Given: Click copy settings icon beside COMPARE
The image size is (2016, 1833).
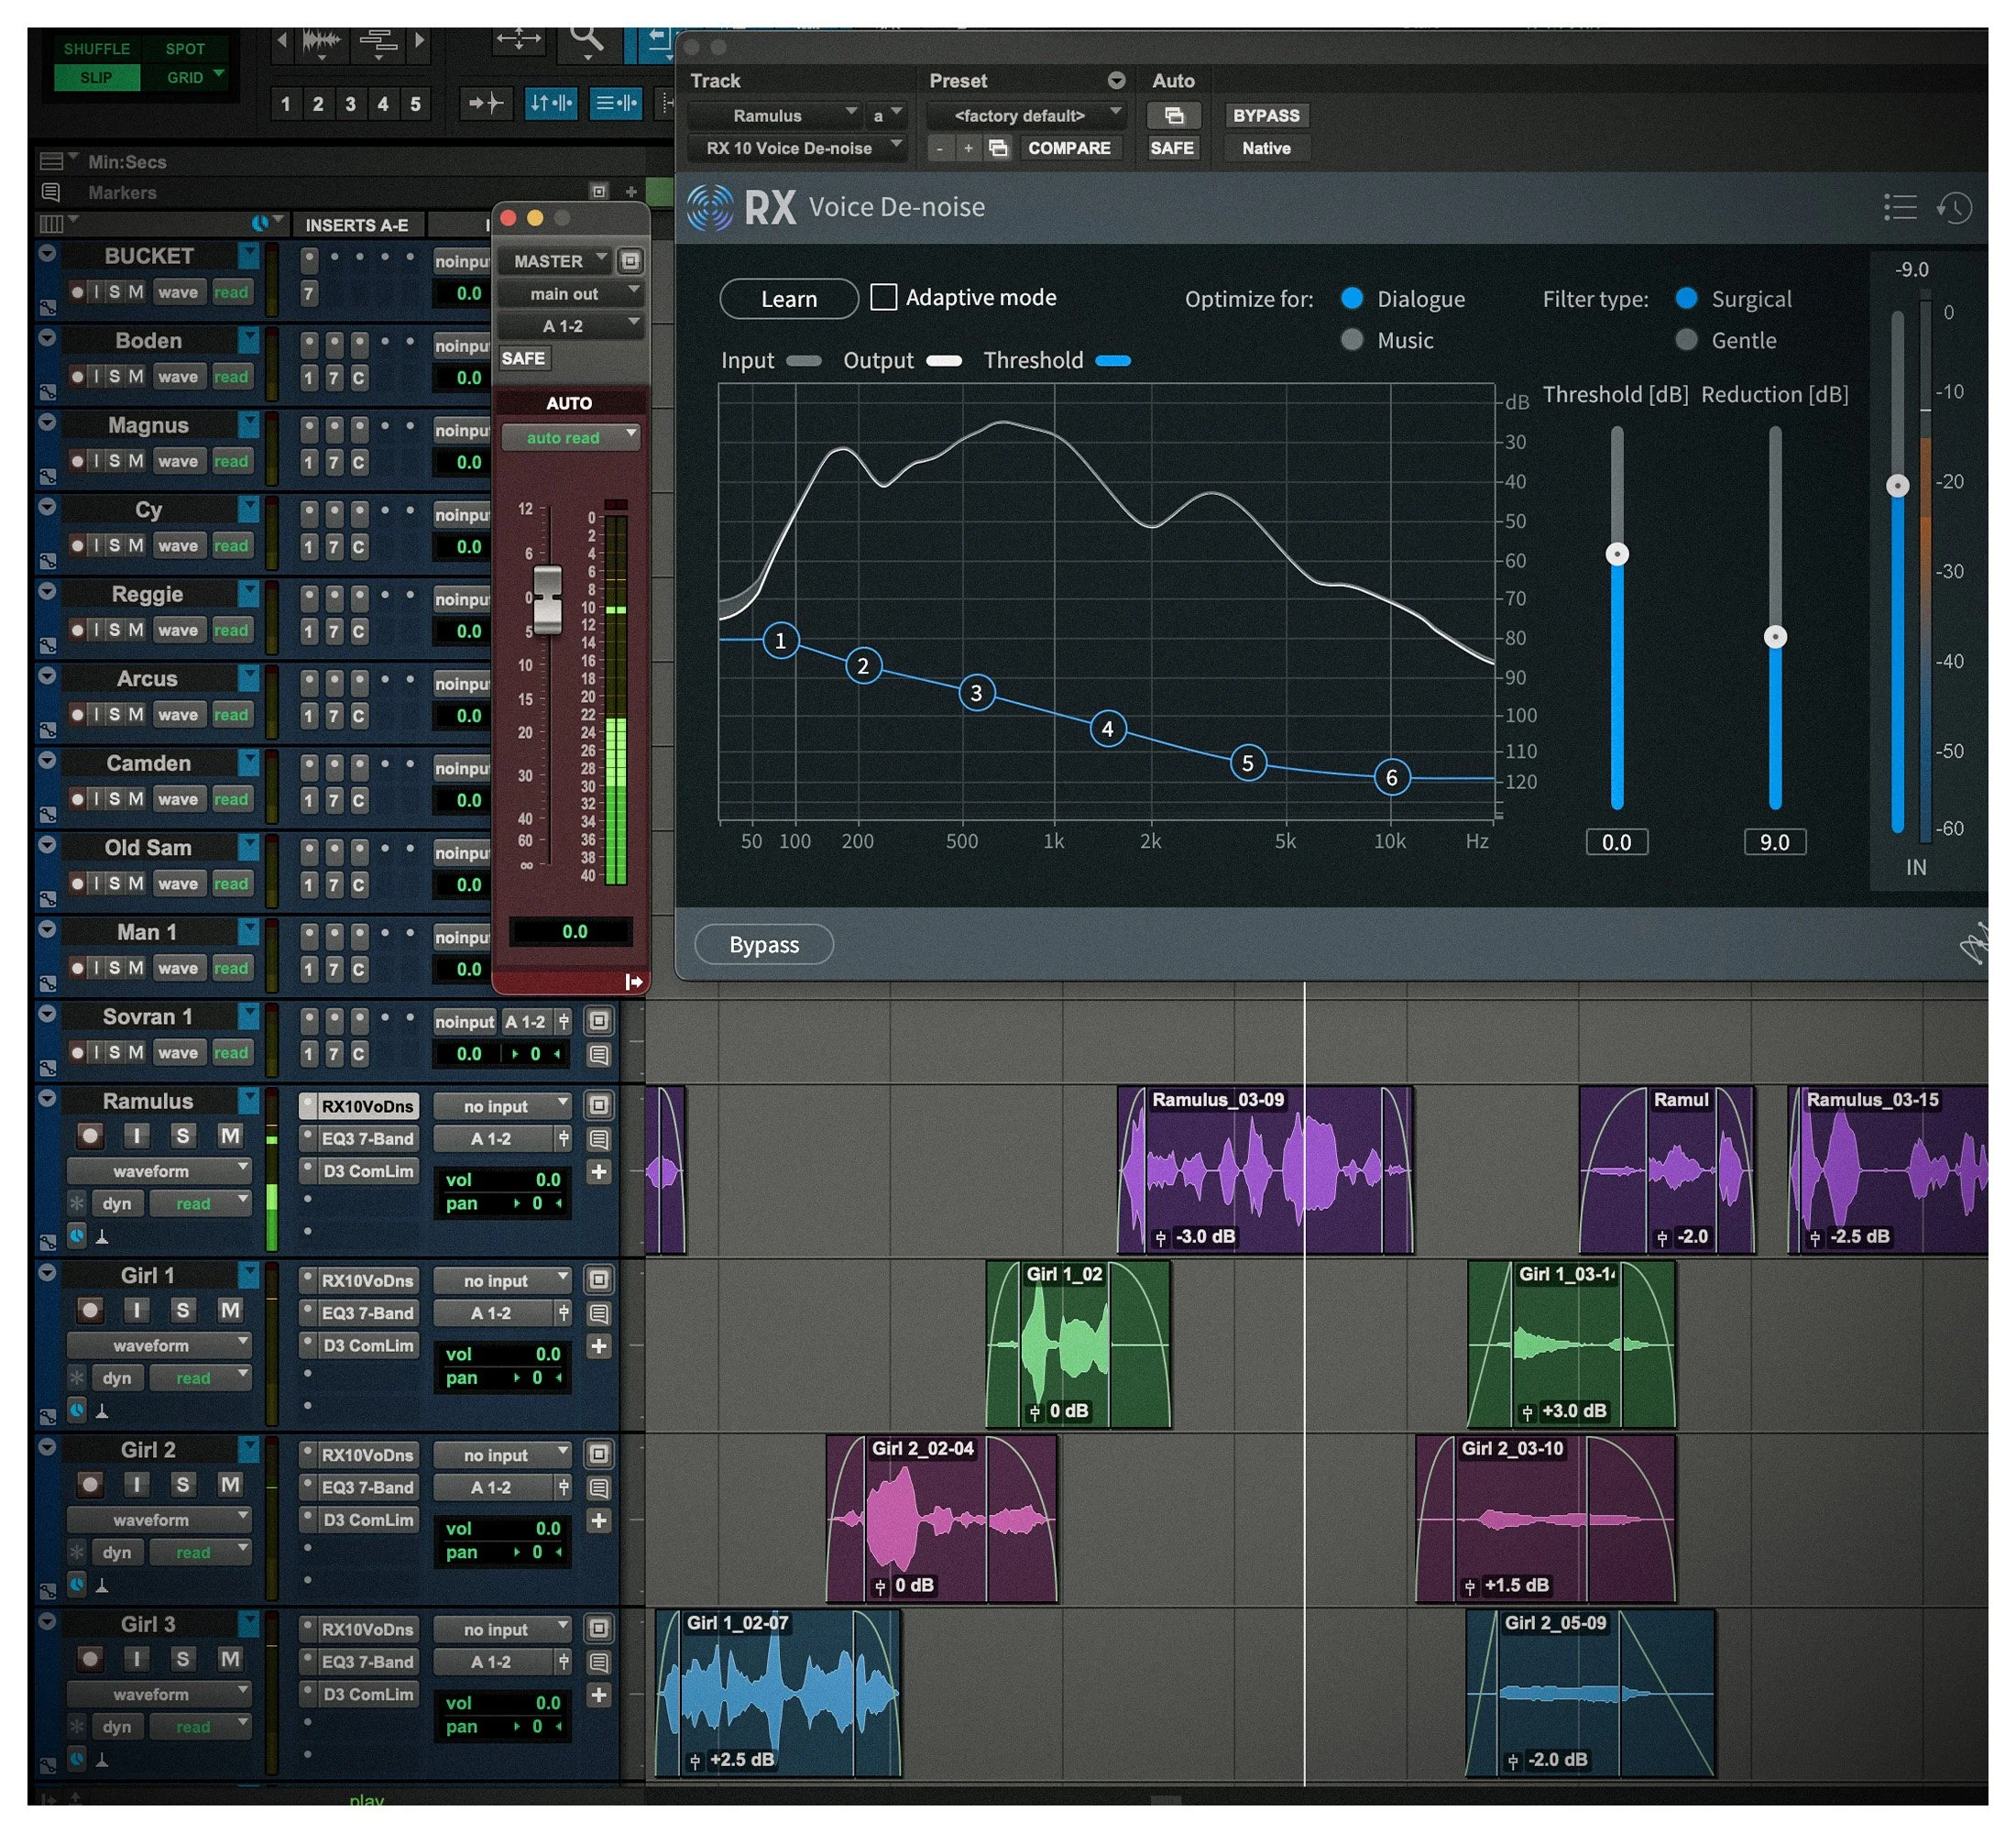Looking at the screenshot, I should (x=997, y=148).
